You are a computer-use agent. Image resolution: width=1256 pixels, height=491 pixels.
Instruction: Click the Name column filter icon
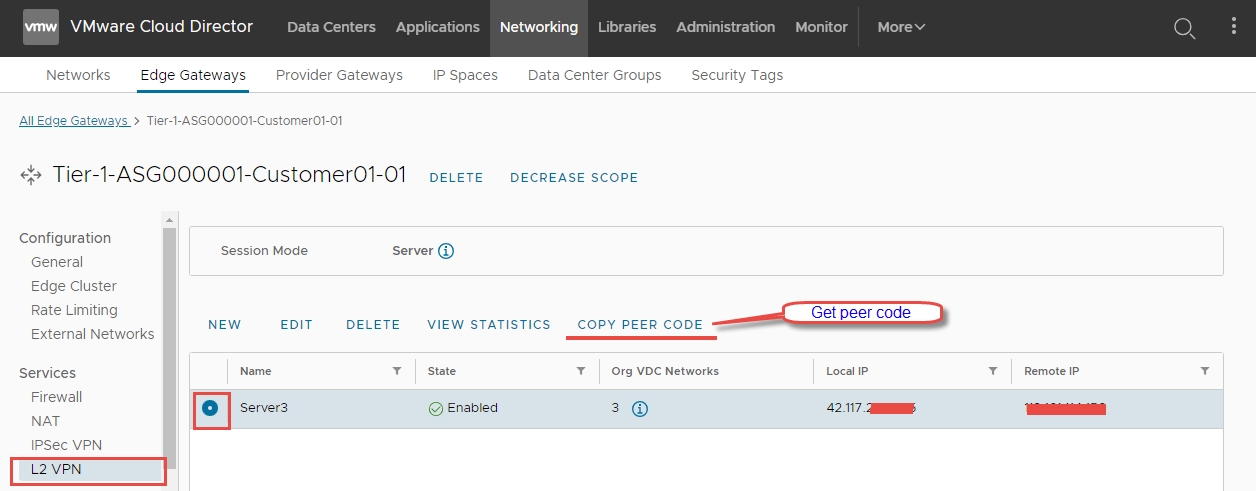tap(397, 371)
